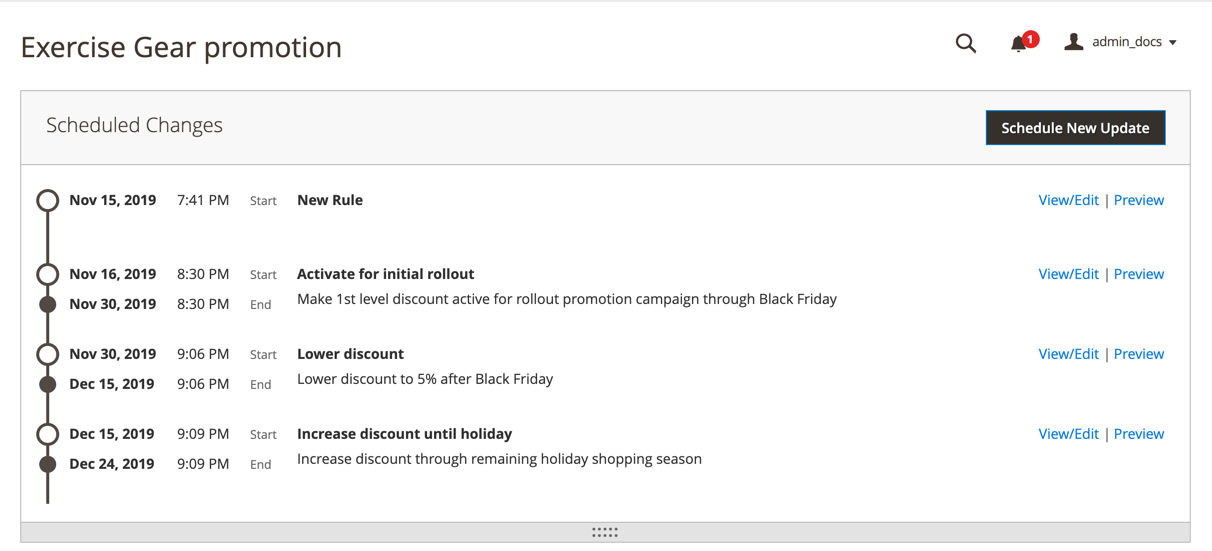Screen dimensions: 1212x551
Task: Open View/Edit for New Rule
Action: (1068, 200)
